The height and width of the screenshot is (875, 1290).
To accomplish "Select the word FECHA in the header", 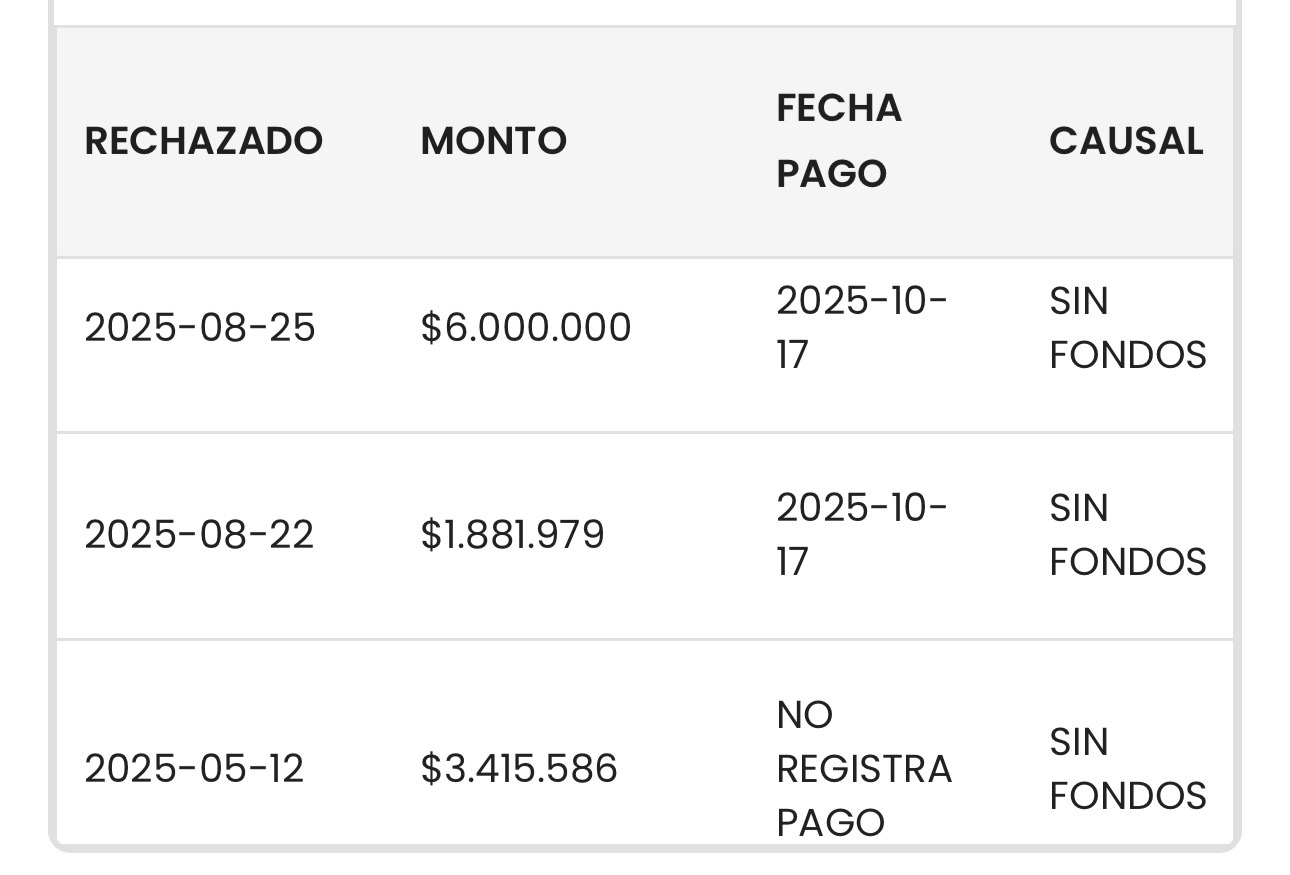I will point(839,108).
